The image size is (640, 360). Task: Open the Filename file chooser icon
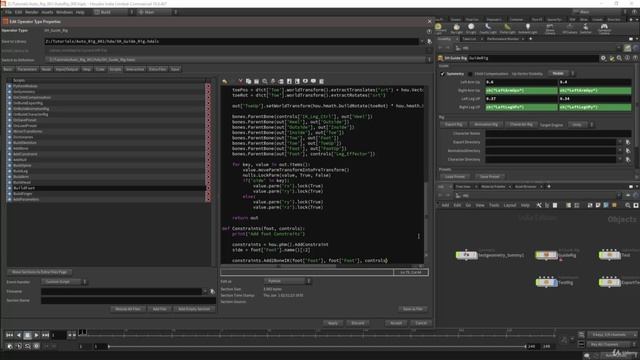[212, 291]
